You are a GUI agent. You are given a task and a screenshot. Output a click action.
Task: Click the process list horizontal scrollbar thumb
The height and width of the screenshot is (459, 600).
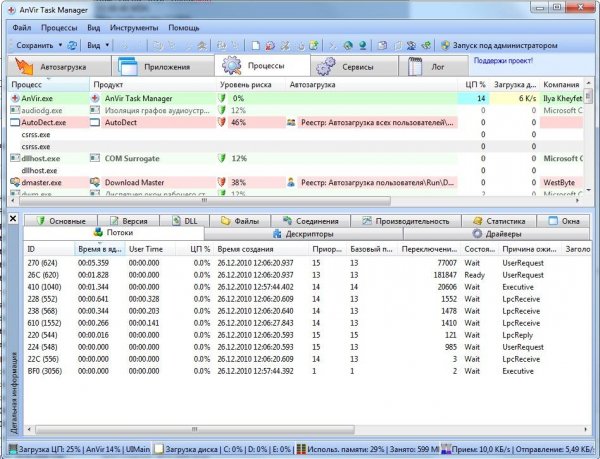205,201
